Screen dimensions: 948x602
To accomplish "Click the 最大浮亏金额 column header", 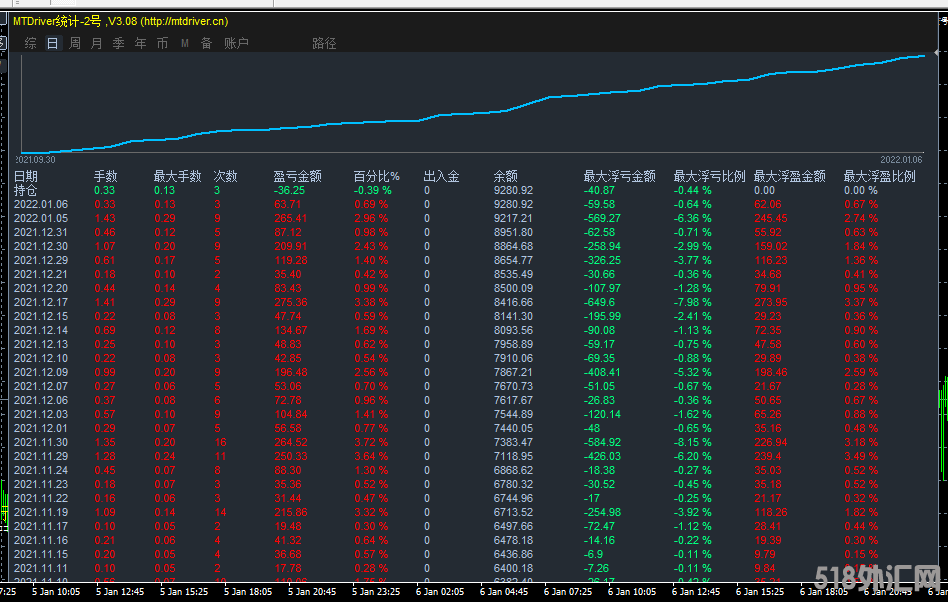I will coord(619,176).
